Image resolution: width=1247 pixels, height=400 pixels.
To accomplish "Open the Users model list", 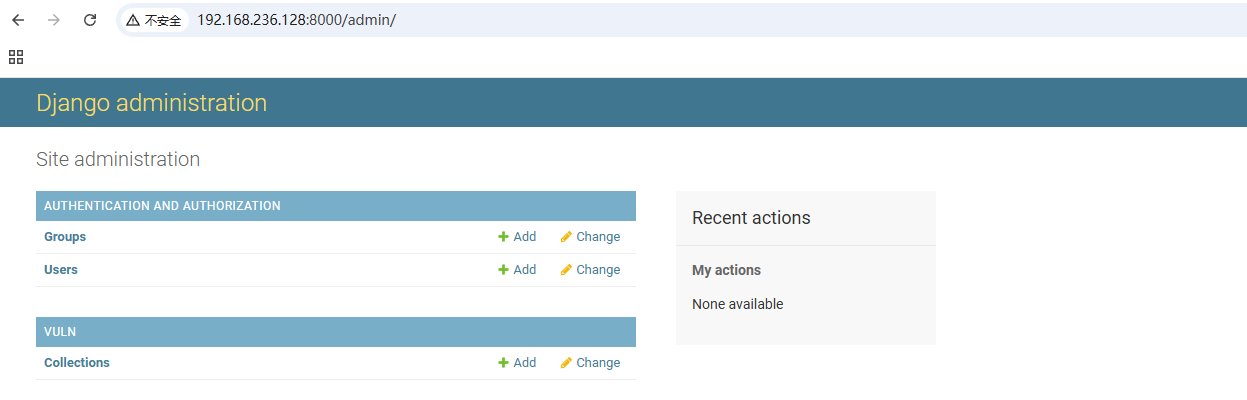I will pos(61,270).
